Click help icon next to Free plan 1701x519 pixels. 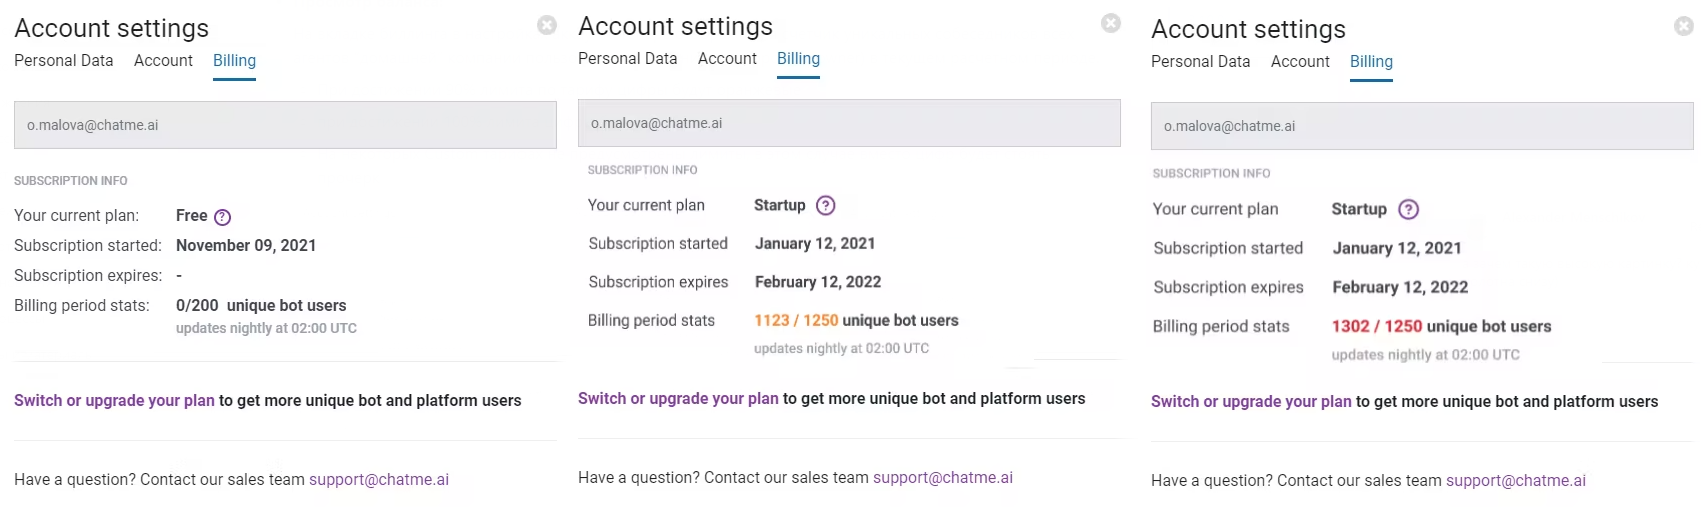[223, 217]
